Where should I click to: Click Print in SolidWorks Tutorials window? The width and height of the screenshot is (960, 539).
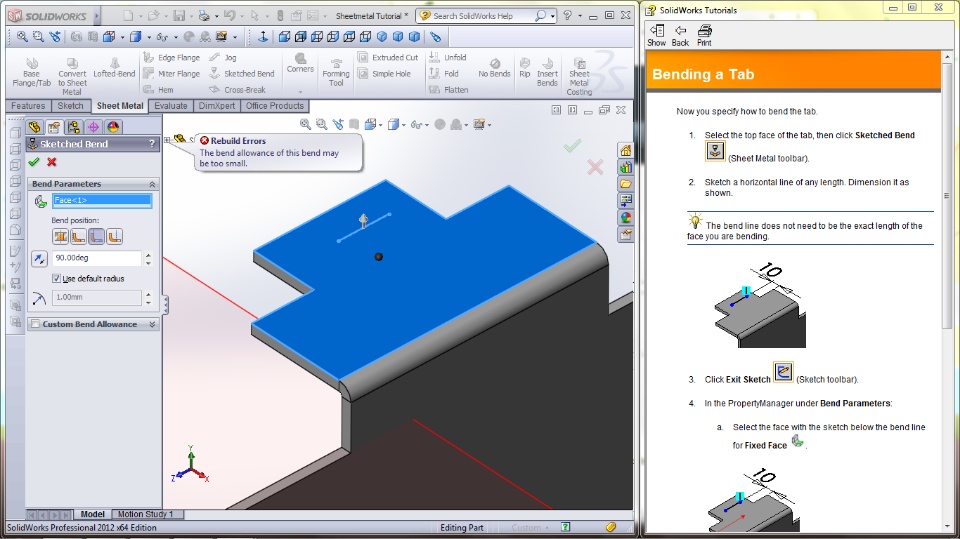pos(705,36)
